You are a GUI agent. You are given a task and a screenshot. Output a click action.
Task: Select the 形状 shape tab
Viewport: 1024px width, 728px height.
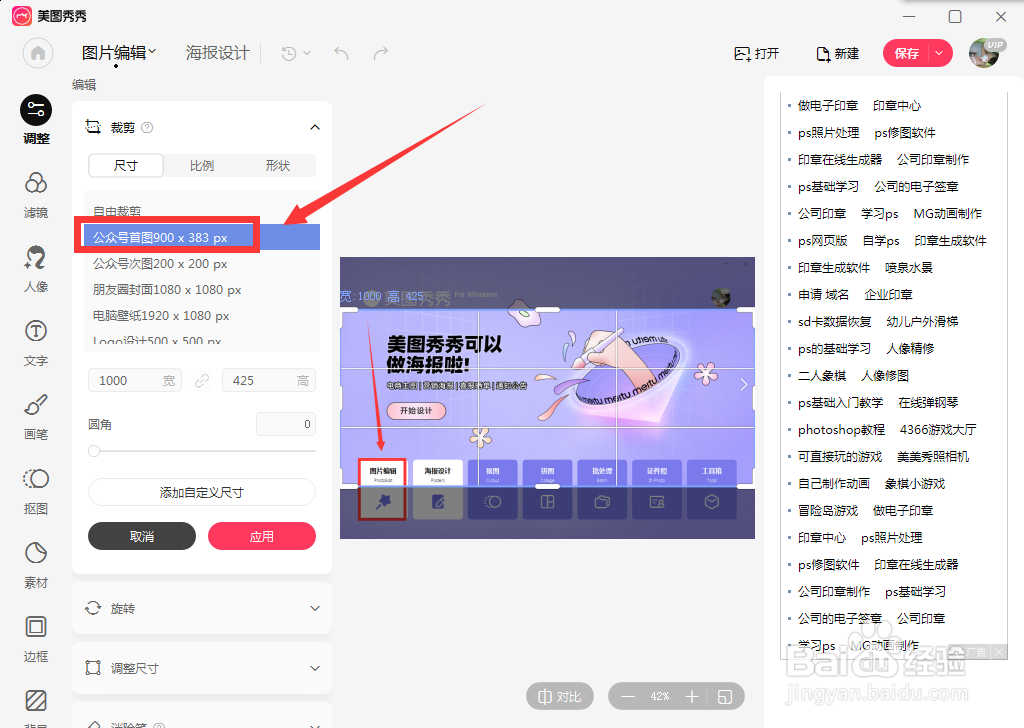coord(278,166)
